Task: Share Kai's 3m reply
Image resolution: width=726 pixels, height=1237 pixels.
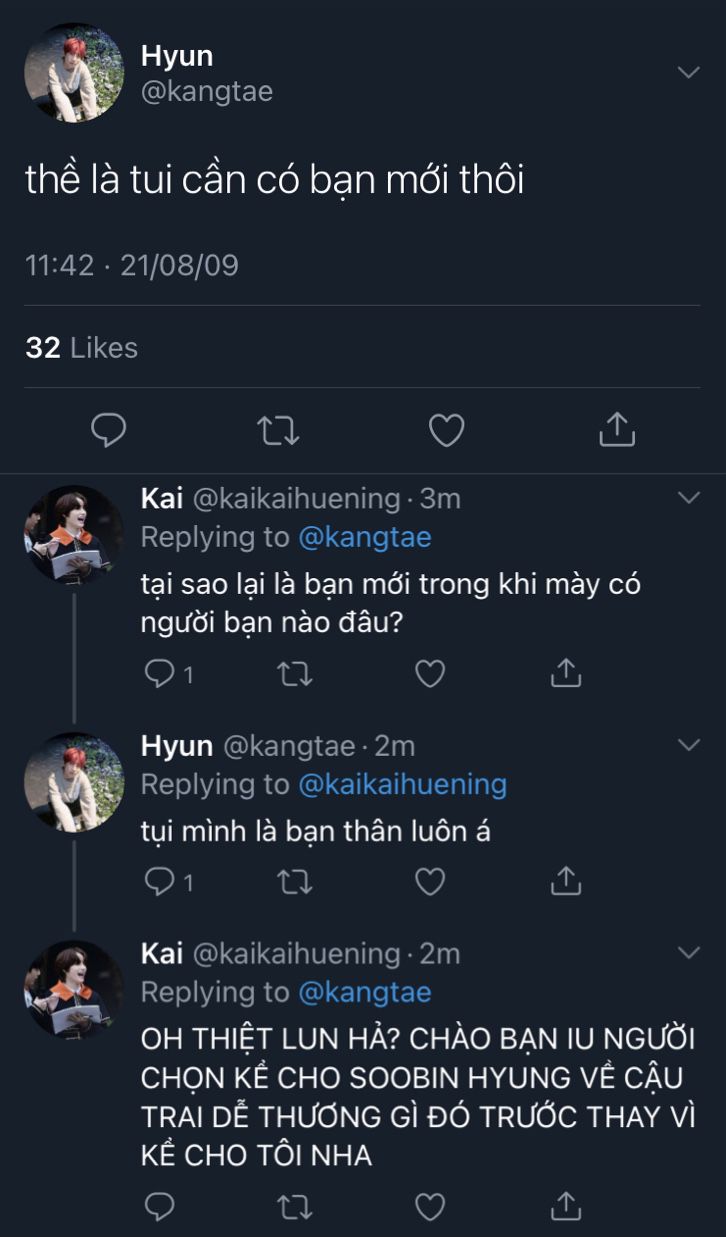Action: (x=565, y=675)
